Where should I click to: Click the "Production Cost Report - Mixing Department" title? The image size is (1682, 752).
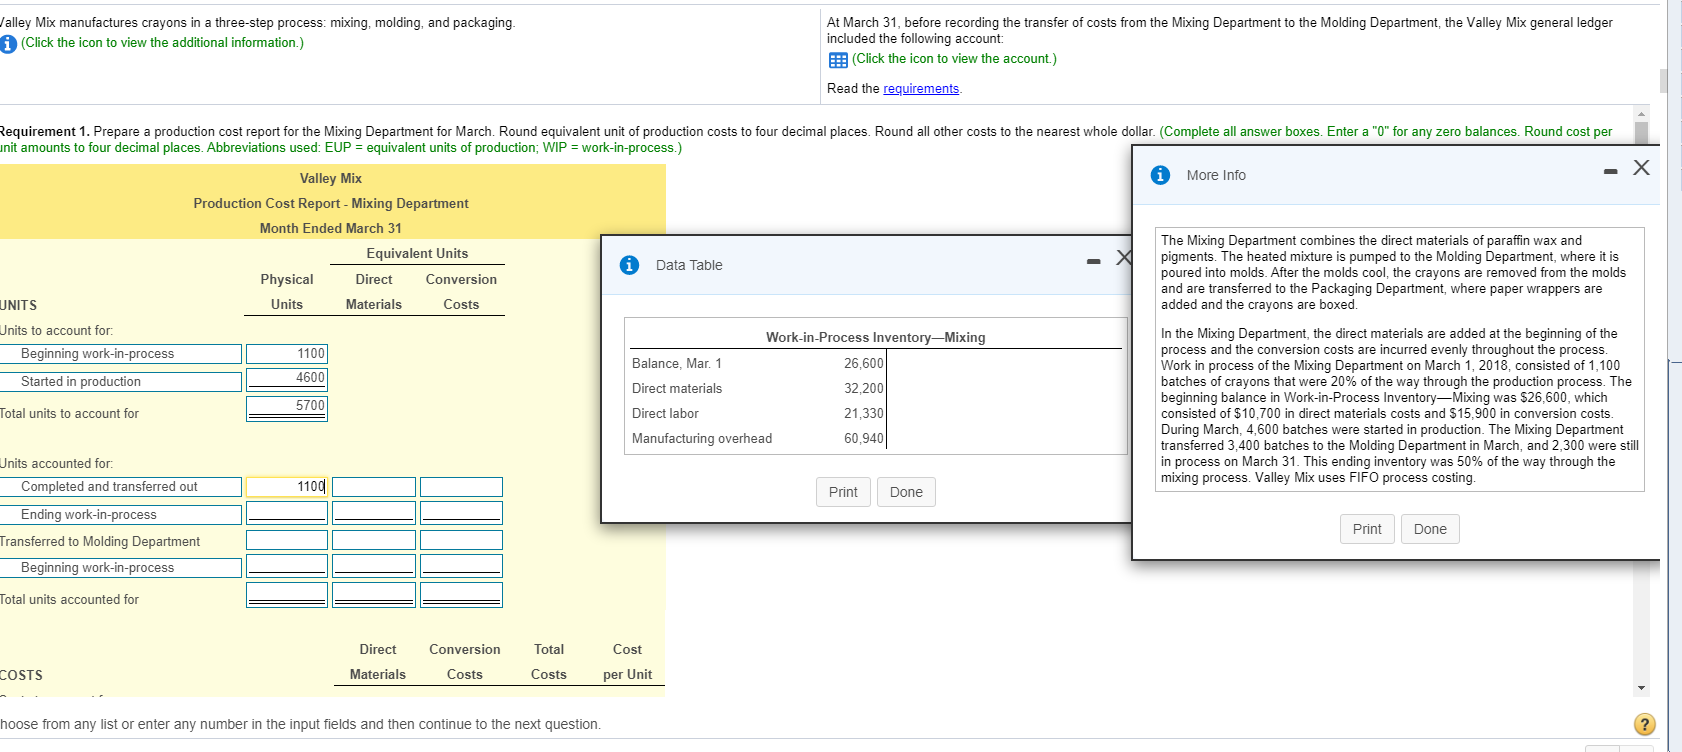click(331, 204)
